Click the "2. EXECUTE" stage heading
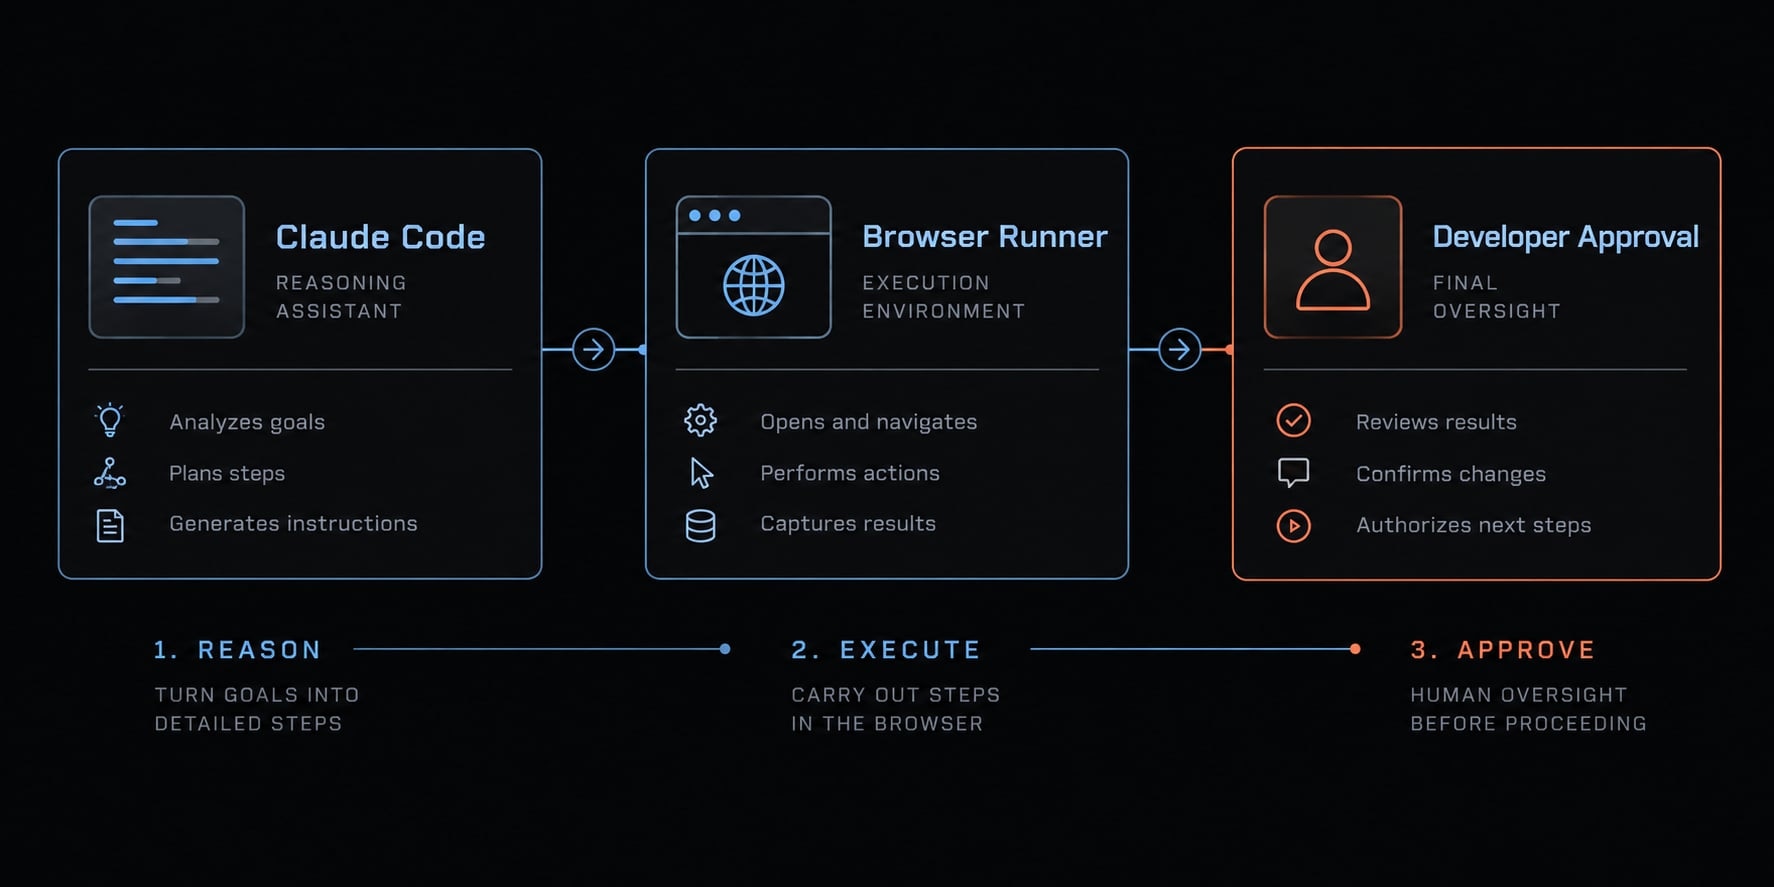This screenshot has height=887, width=1774. [886, 650]
